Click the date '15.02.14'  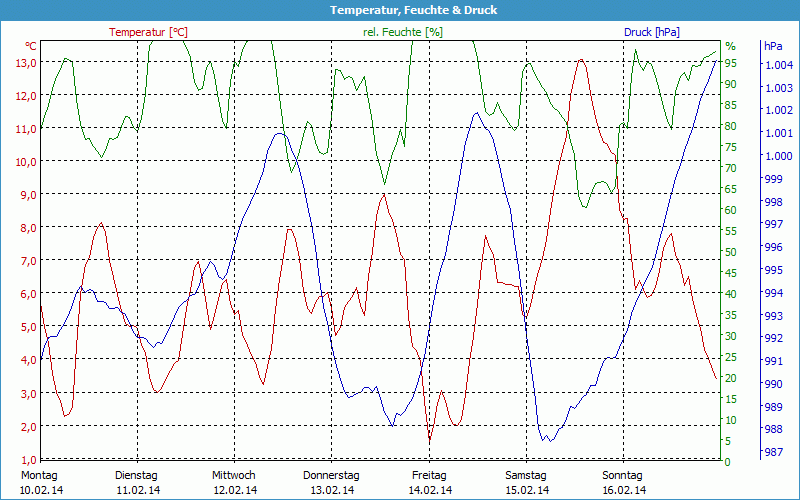point(527,490)
